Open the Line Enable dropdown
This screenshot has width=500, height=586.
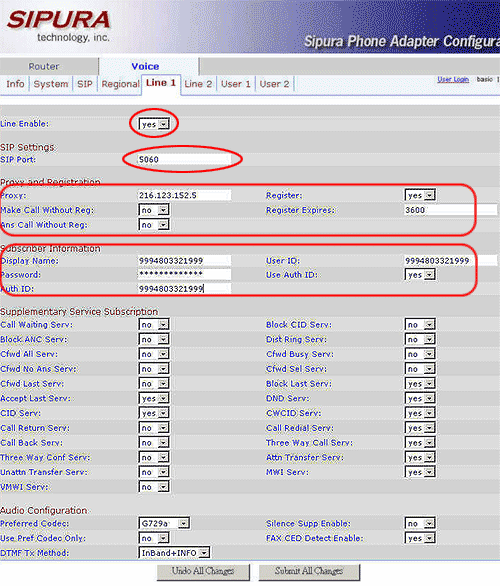pyautogui.click(x=154, y=124)
